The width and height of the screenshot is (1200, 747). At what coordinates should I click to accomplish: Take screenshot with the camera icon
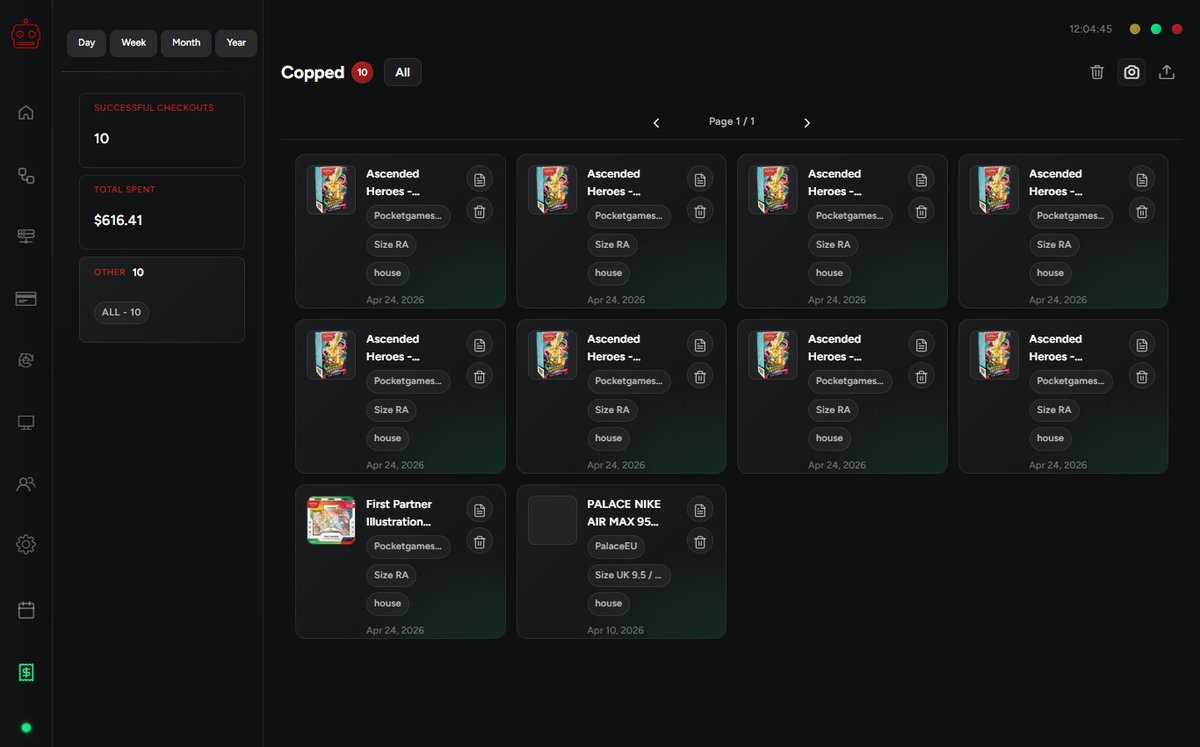tap(1131, 72)
